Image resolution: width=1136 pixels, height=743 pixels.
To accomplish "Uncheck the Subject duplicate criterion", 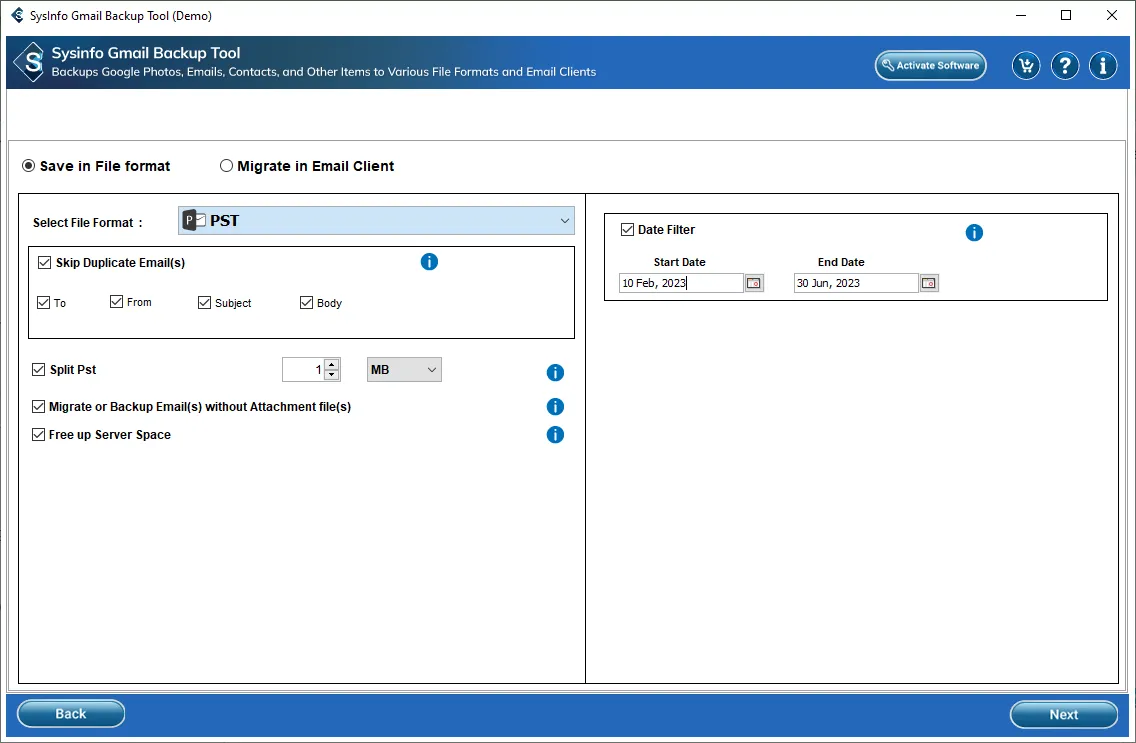I will click(x=205, y=303).
